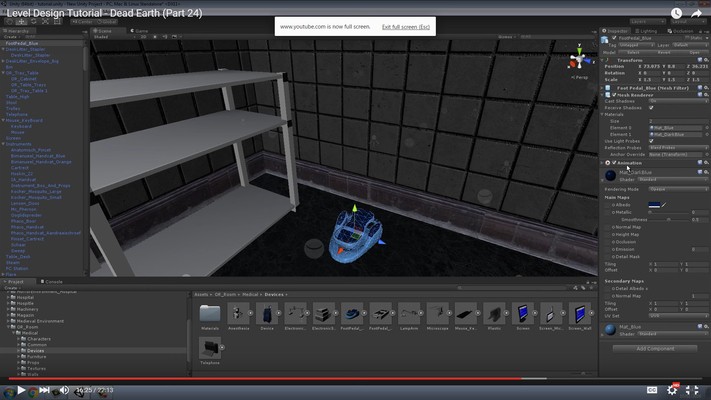
Task: Toggle scene audio button
Action: click(165, 37)
